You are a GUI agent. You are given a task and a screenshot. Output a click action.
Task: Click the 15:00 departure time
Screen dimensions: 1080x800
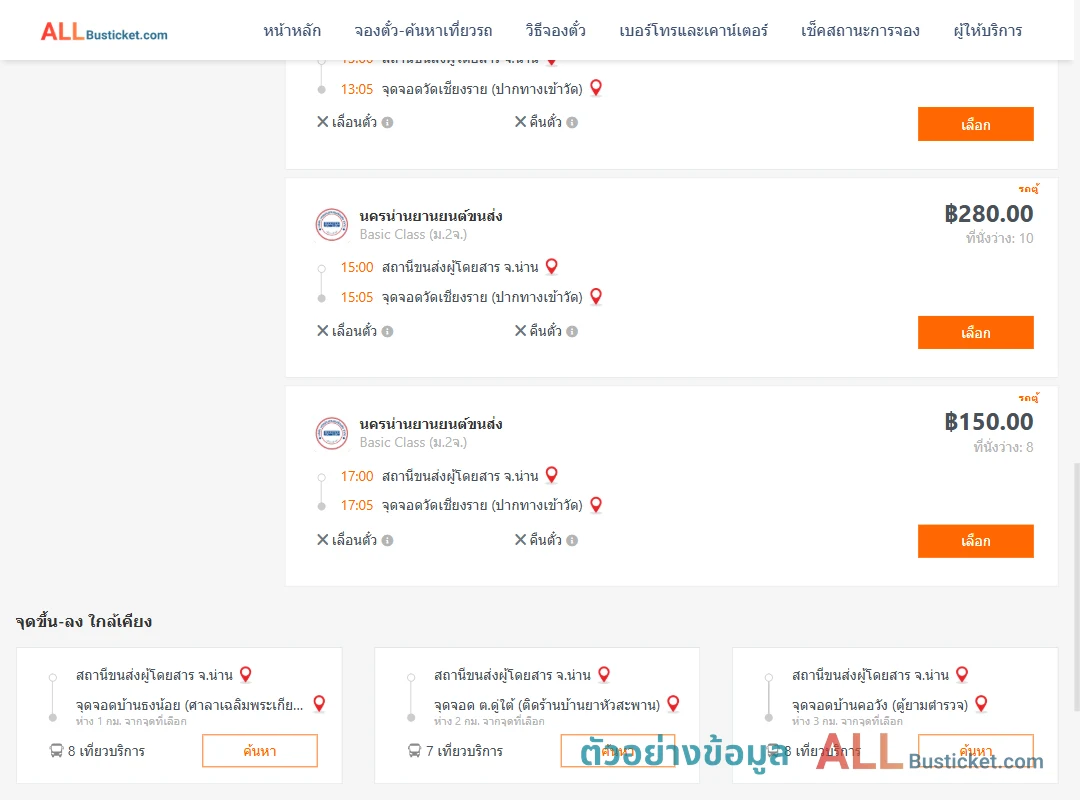coord(357,267)
